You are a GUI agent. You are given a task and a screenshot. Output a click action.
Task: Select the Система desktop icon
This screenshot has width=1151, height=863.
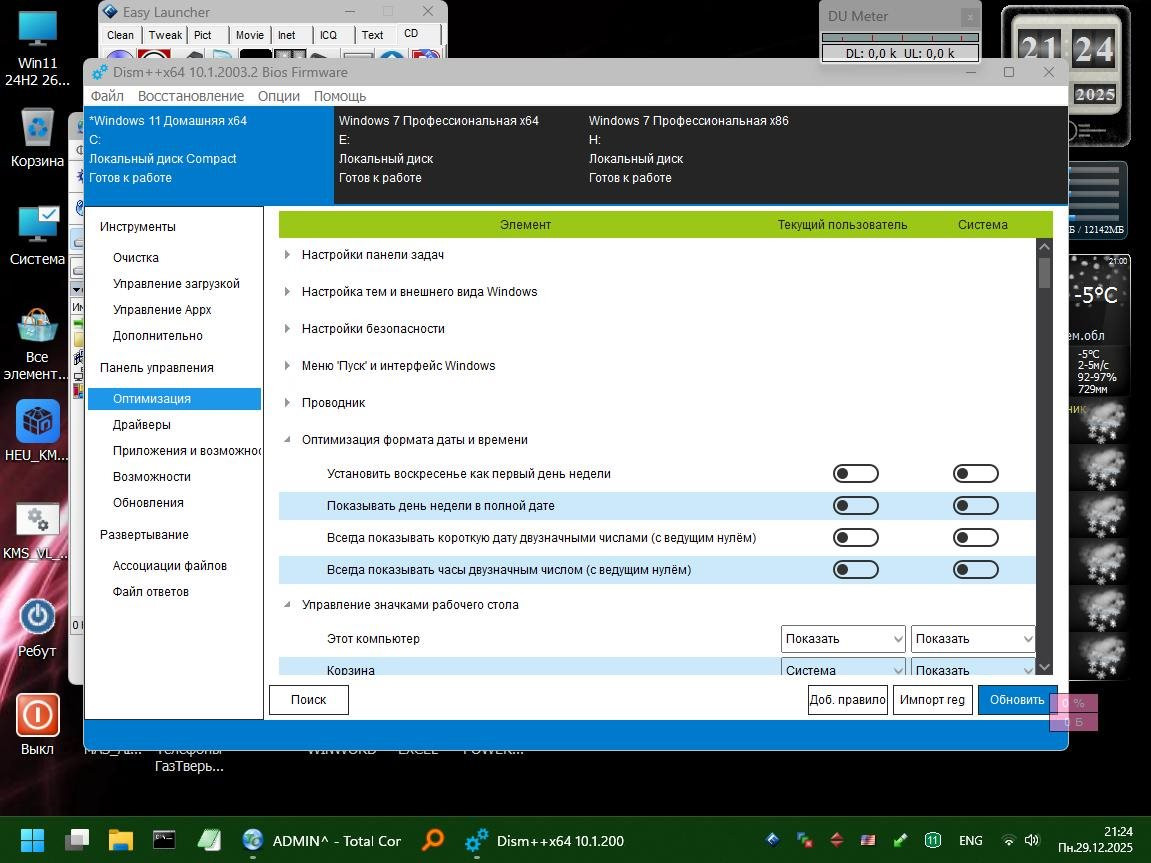37,235
